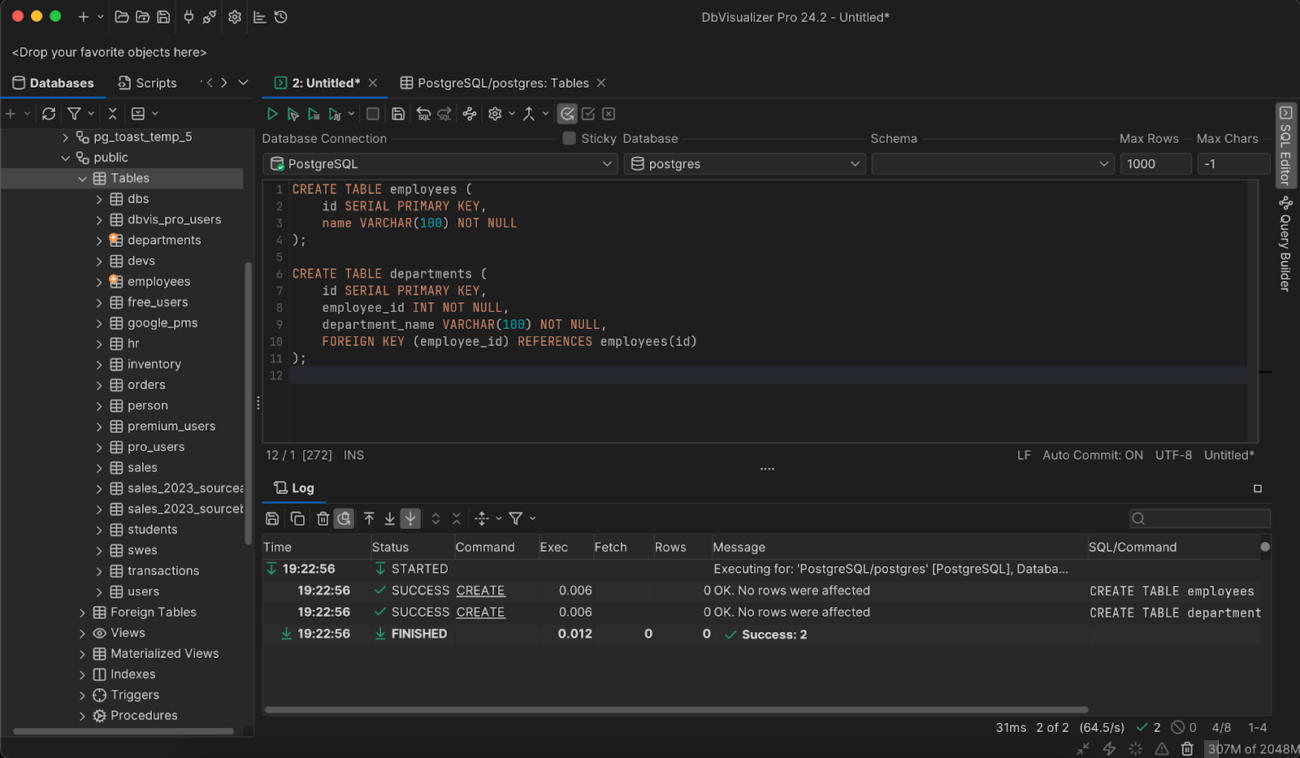Click the Stop execution square icon
The width and height of the screenshot is (1300, 758).
click(373, 114)
